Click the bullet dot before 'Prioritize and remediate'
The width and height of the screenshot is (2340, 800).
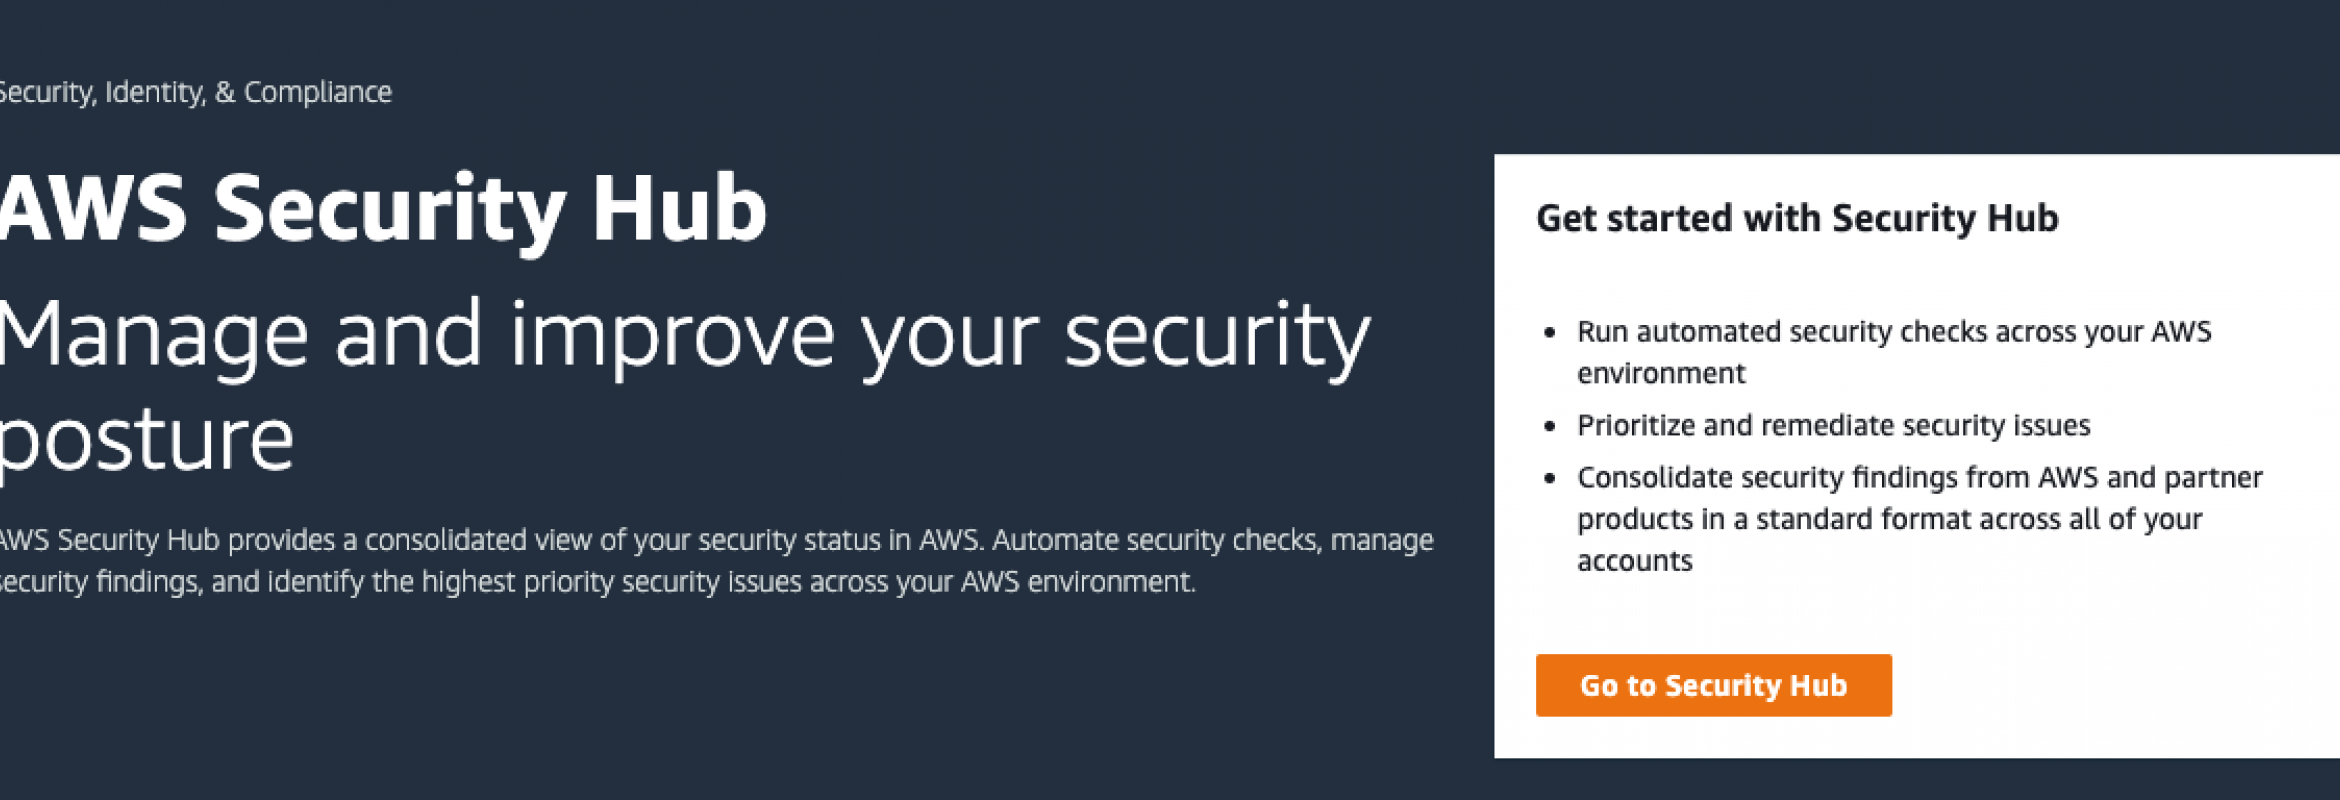pos(1550,426)
